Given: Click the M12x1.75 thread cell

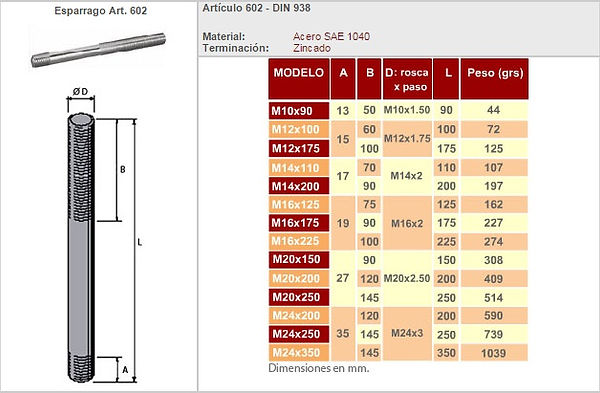Looking at the screenshot, I should coord(407,139).
